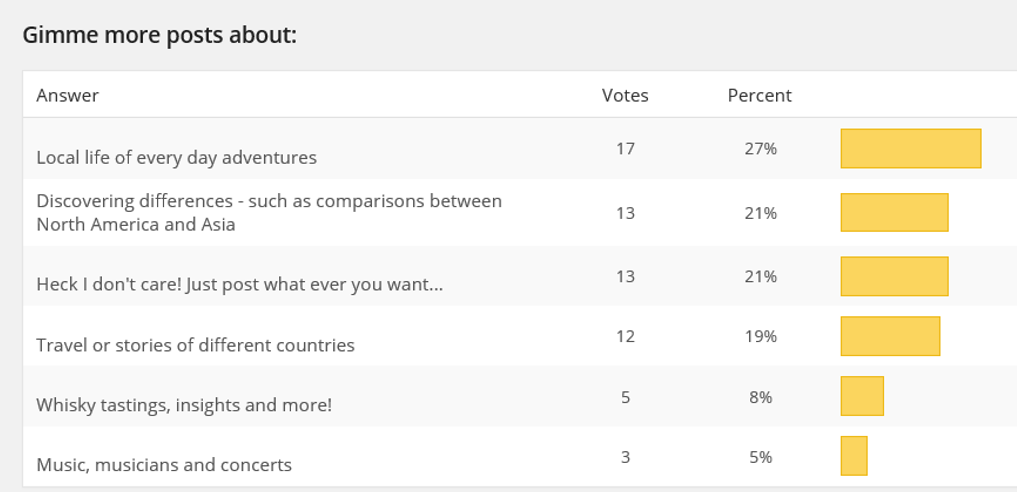
Task: Click the Votes column header
Action: tap(625, 96)
